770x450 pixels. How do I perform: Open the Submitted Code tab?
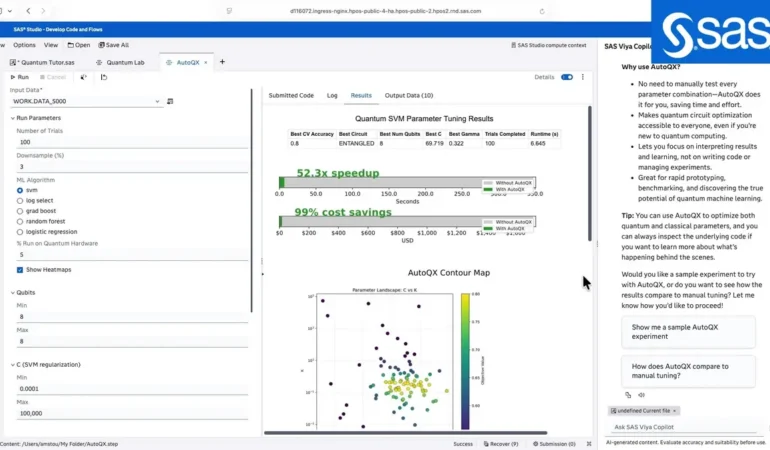(291, 95)
